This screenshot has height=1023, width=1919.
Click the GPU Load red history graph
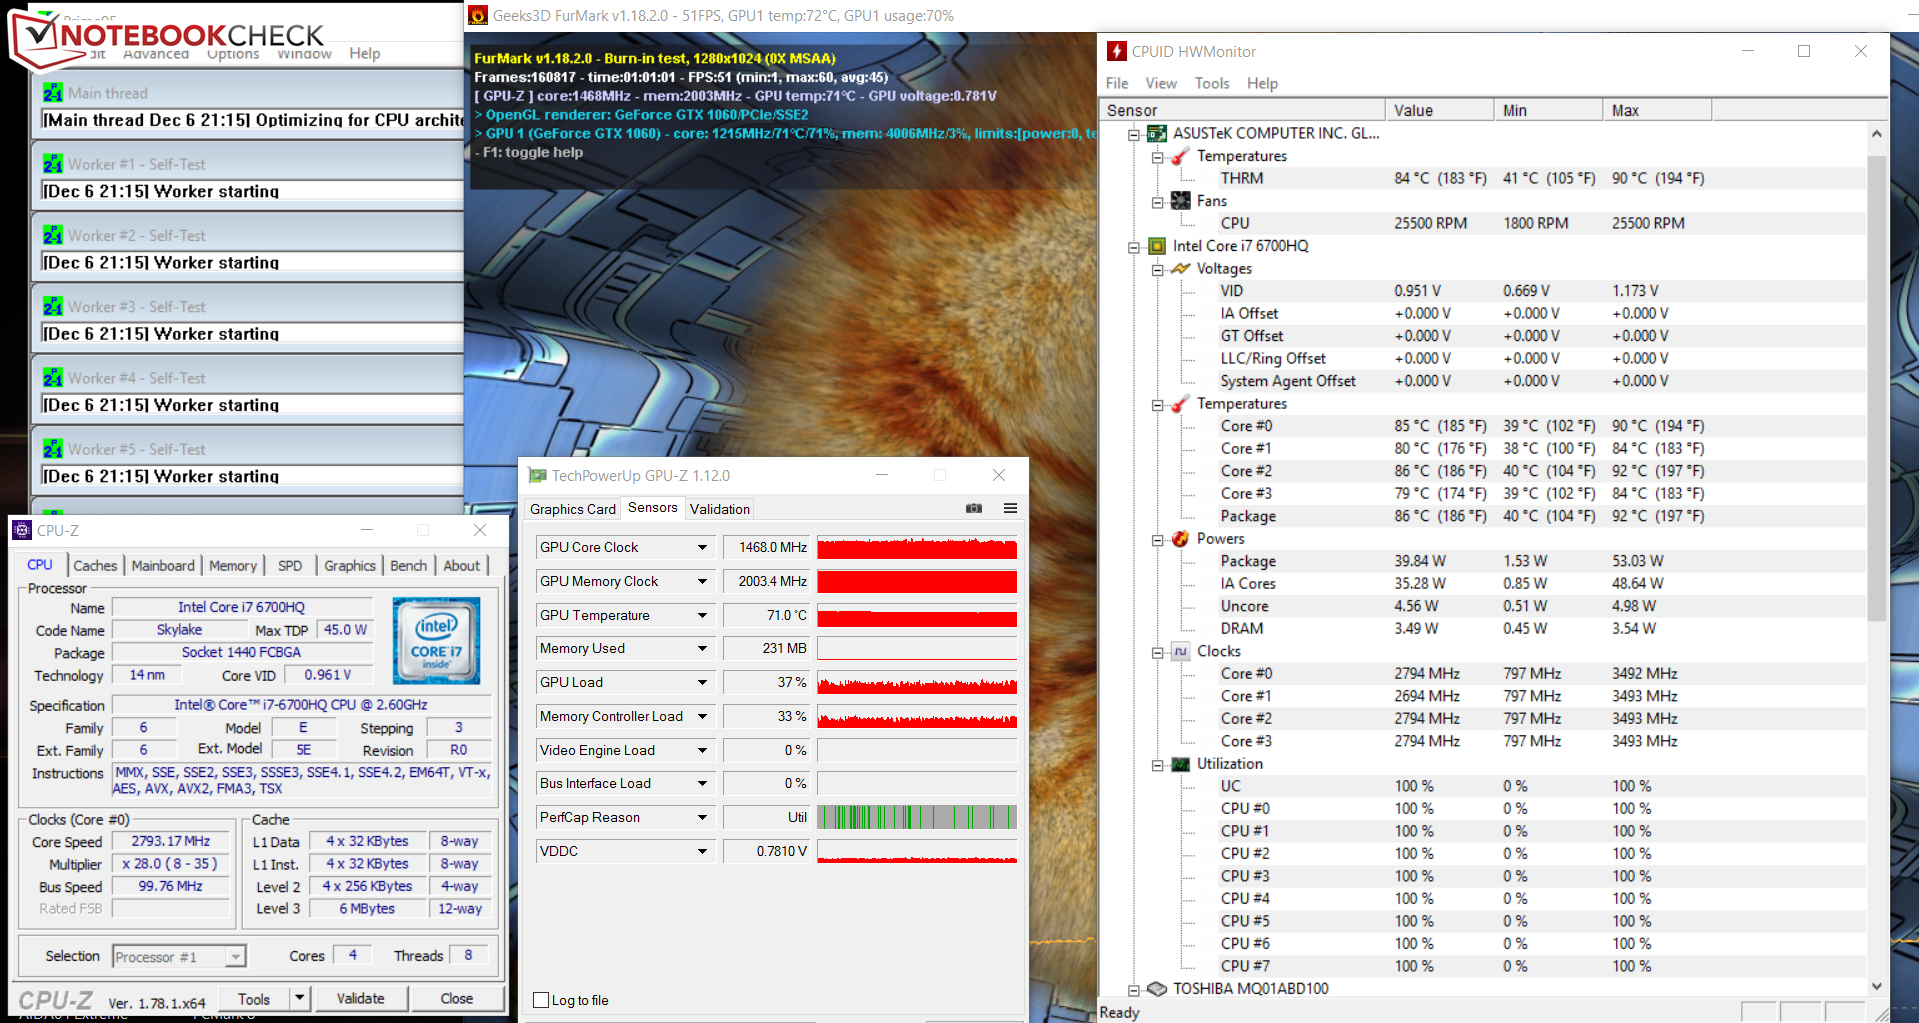[x=917, y=682]
